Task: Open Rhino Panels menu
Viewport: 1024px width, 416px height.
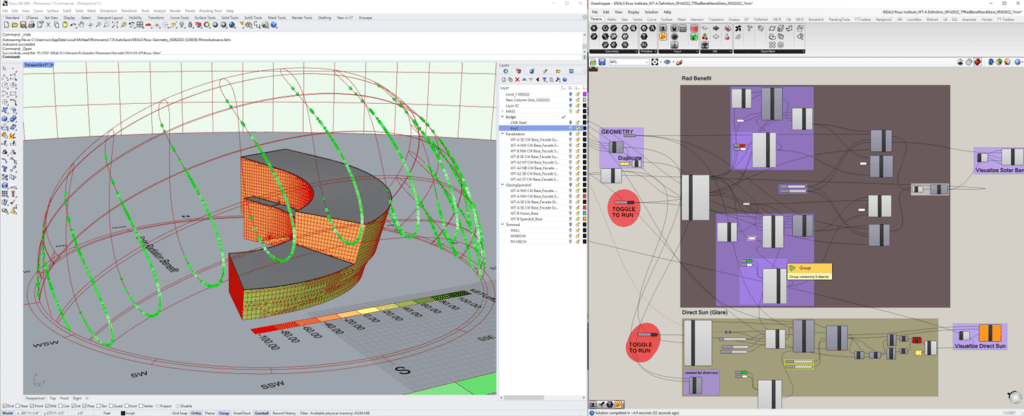Action: [190, 11]
